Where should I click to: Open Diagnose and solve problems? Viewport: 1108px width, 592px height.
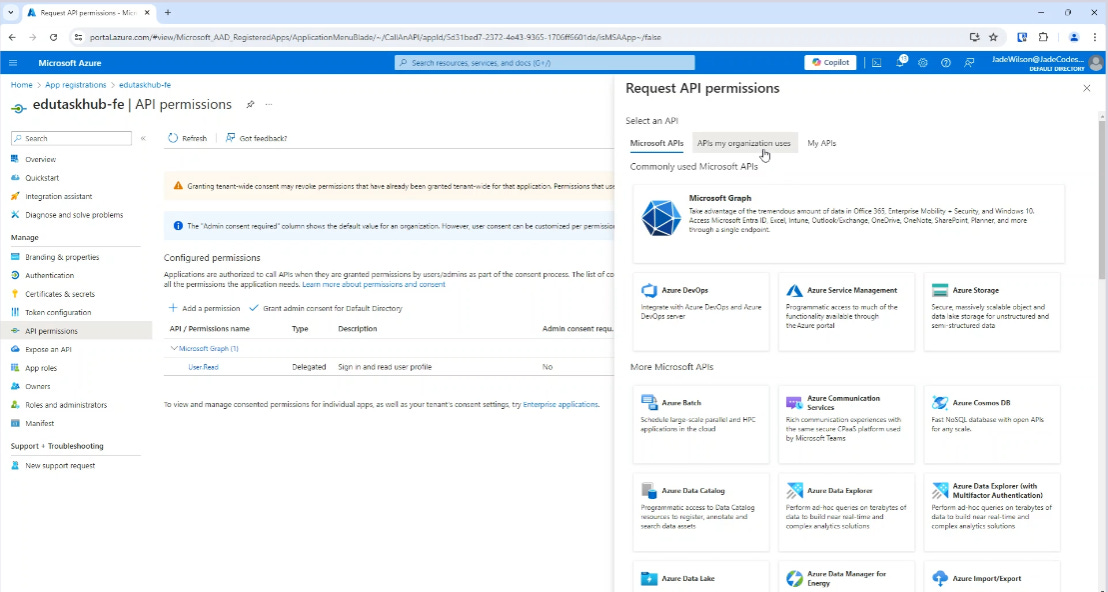(76, 215)
